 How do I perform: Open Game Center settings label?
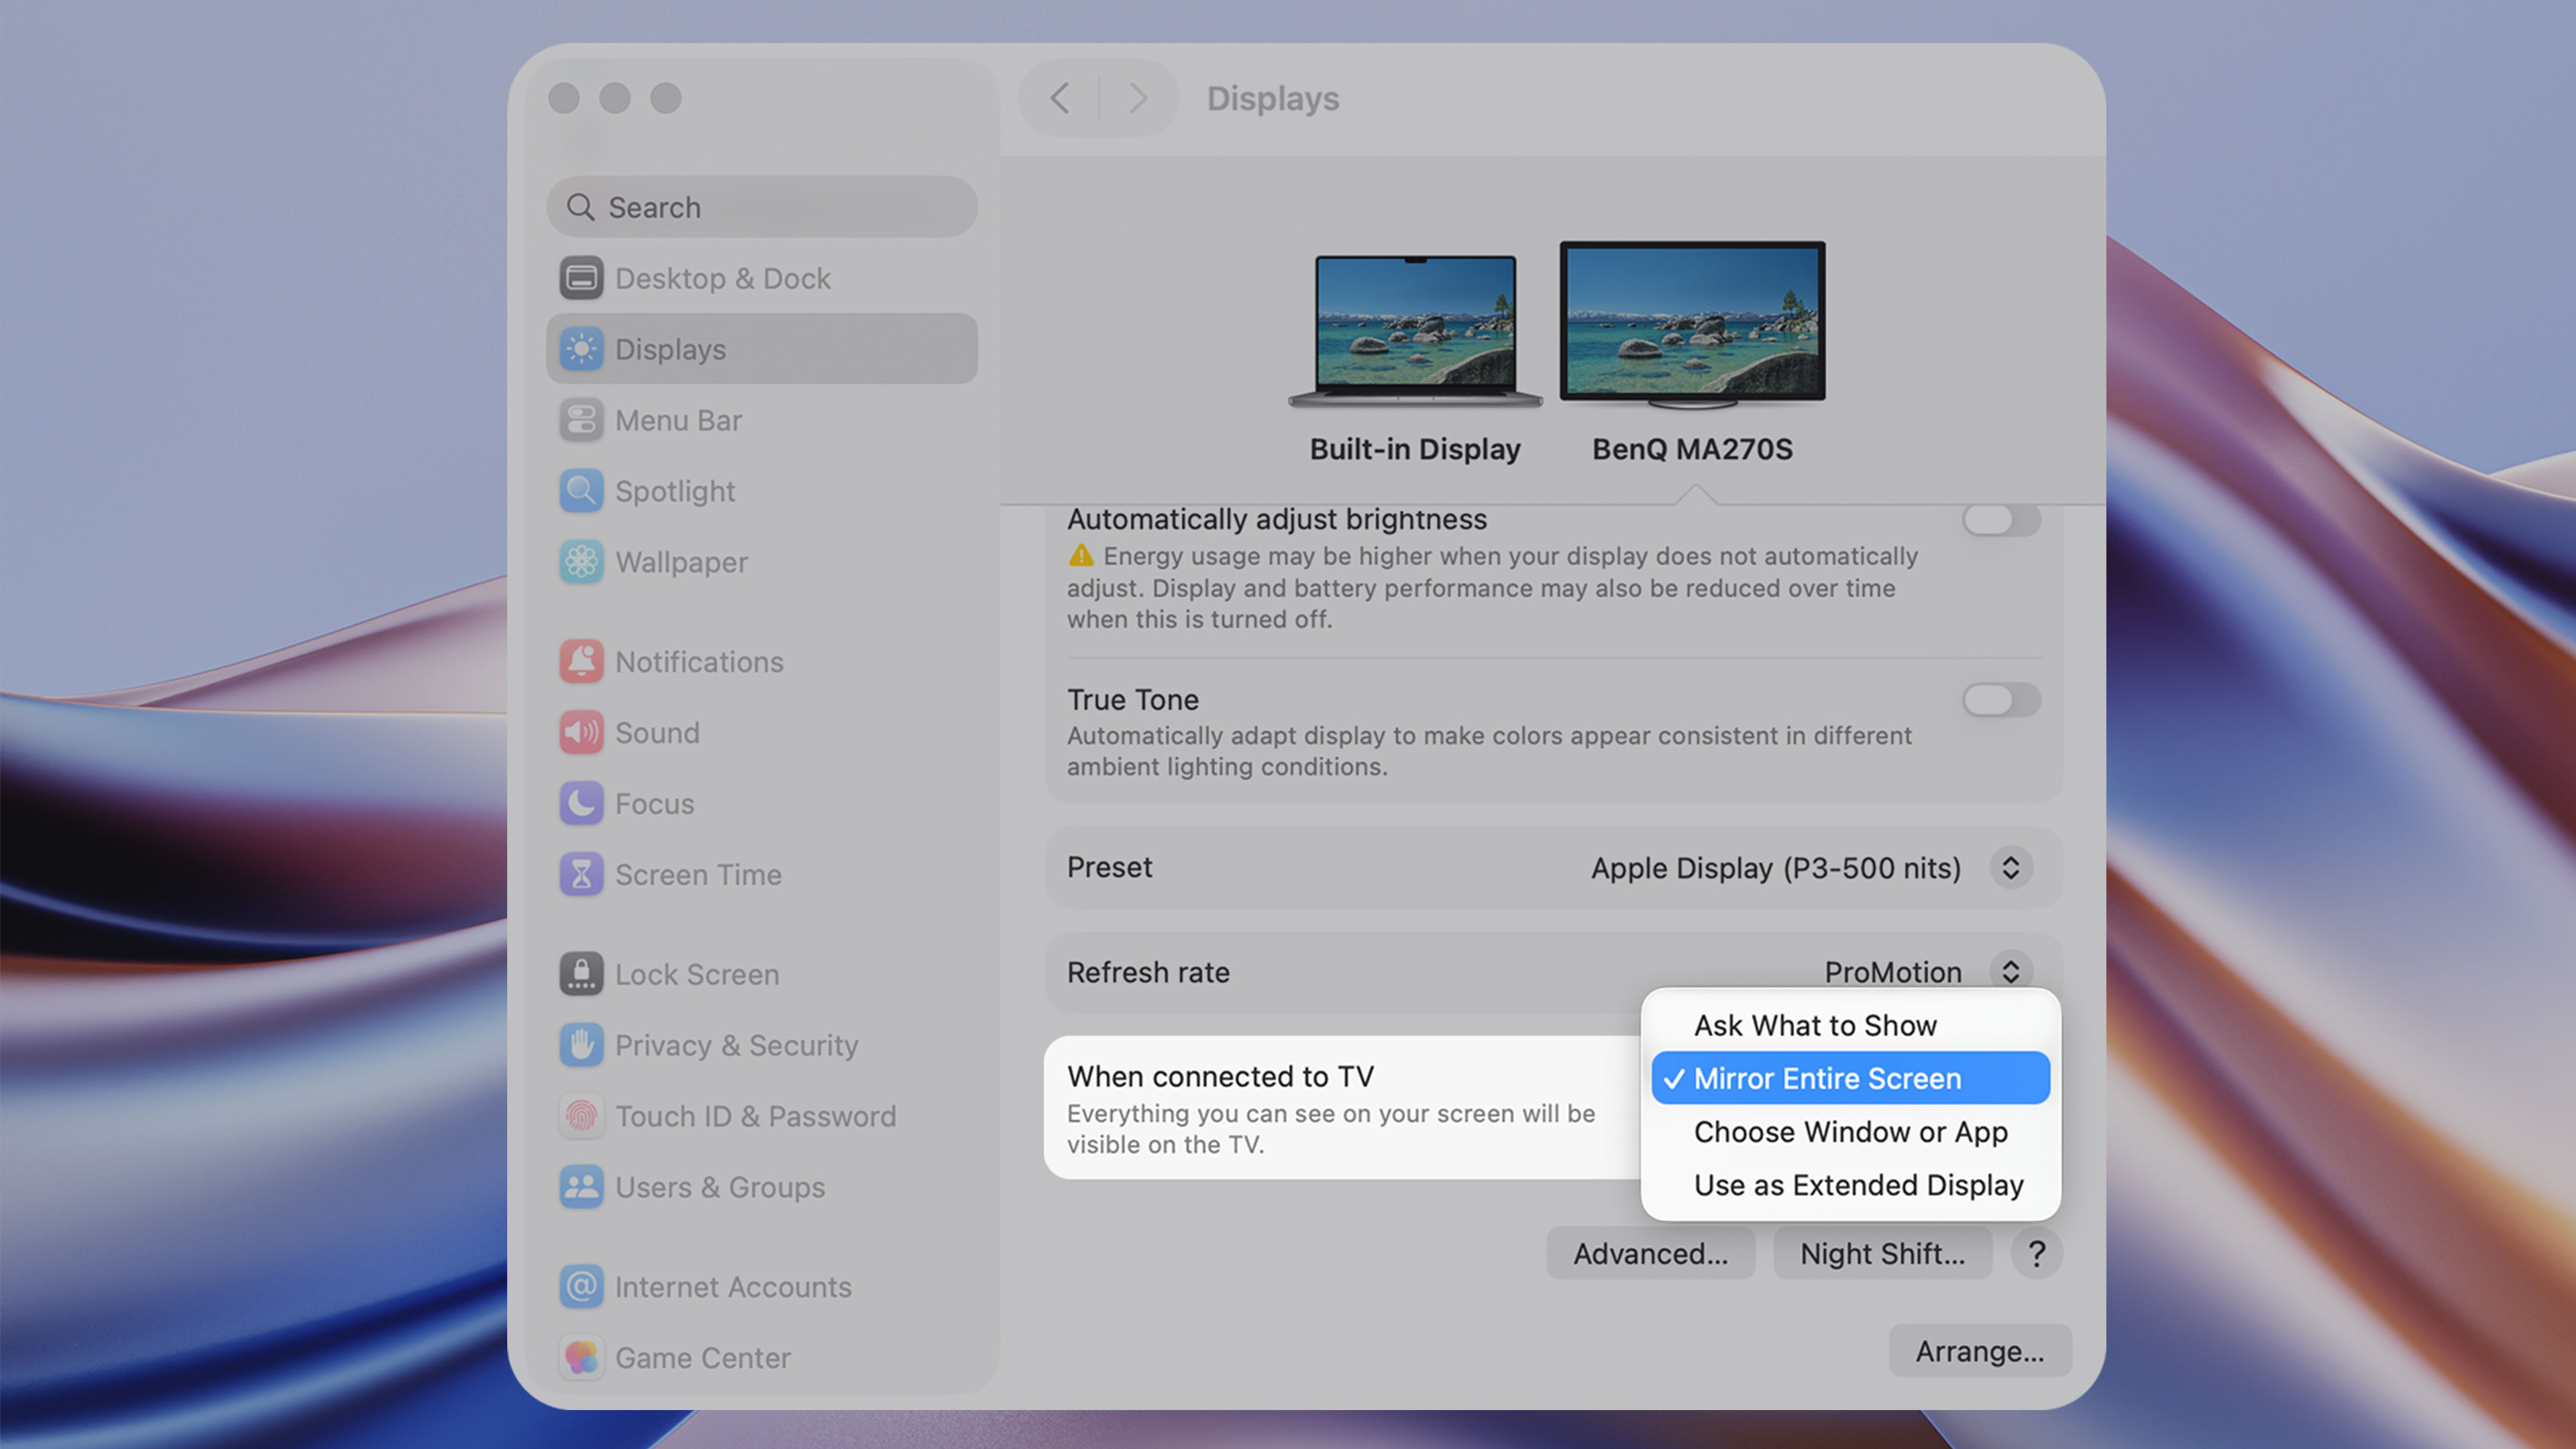tap(702, 1358)
